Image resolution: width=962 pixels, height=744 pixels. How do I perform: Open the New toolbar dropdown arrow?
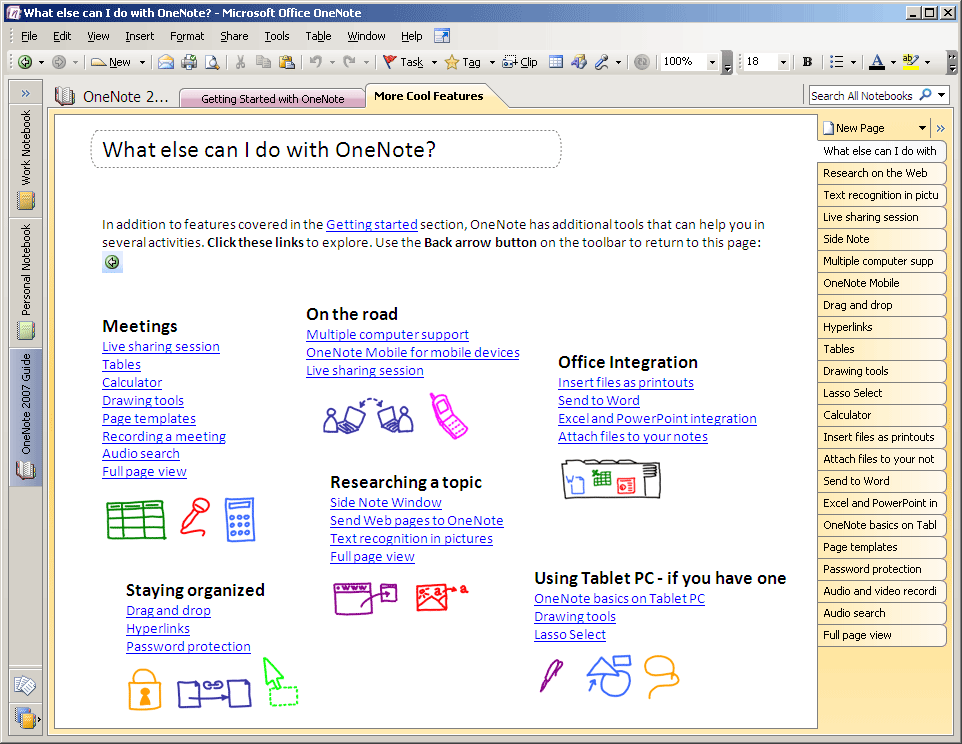click(142, 62)
